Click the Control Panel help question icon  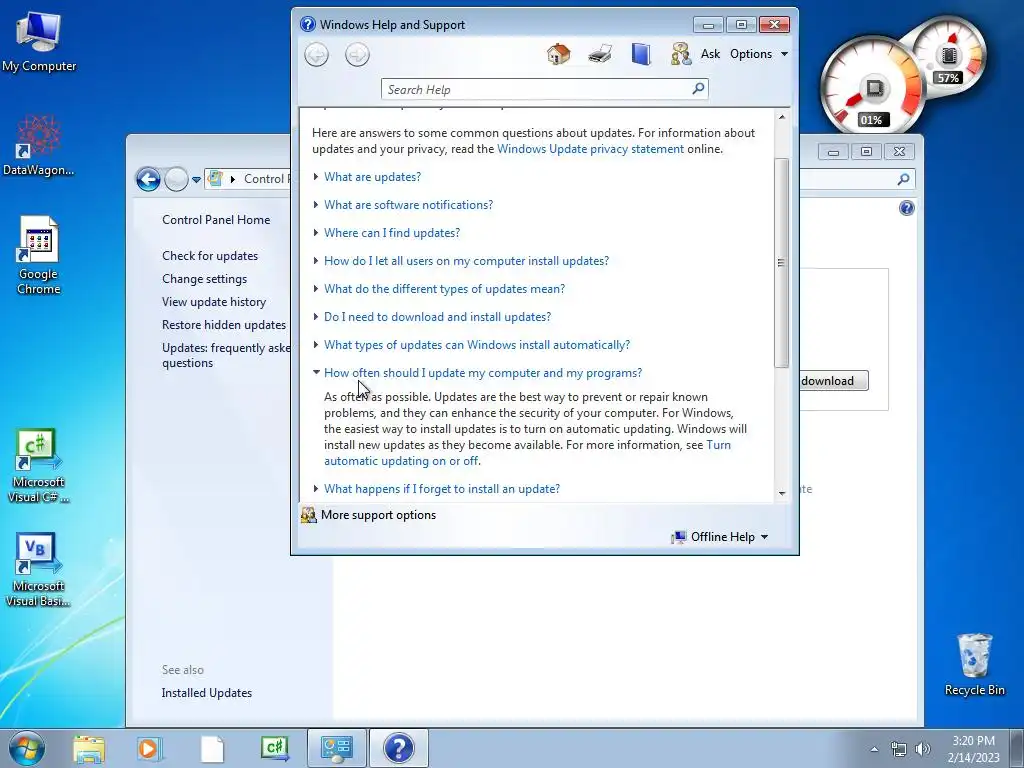(x=906, y=208)
